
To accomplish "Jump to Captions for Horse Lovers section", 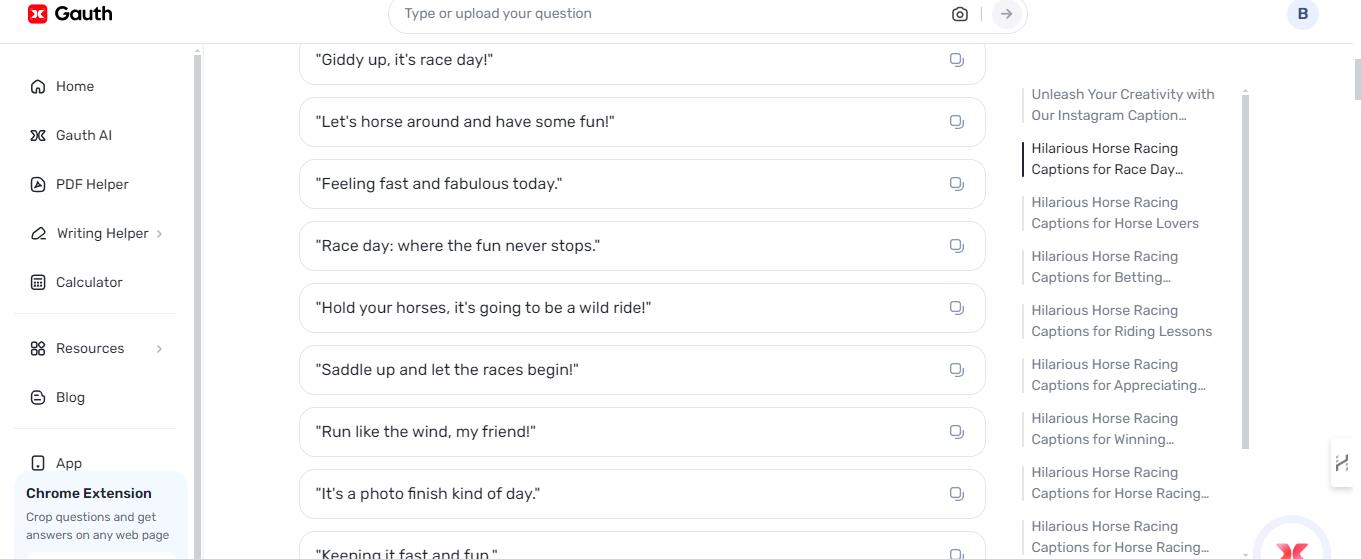I will tap(1114, 213).
